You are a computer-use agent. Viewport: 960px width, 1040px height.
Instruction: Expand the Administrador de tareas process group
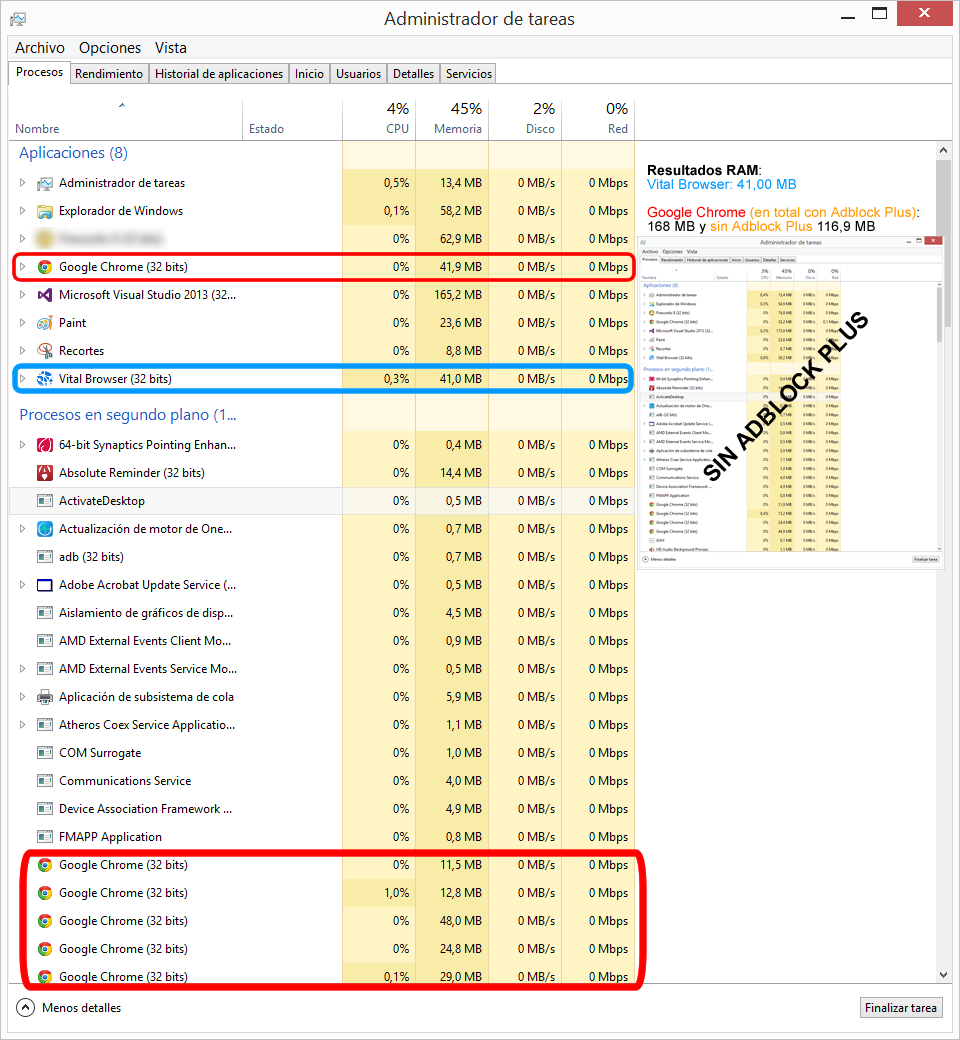click(23, 183)
